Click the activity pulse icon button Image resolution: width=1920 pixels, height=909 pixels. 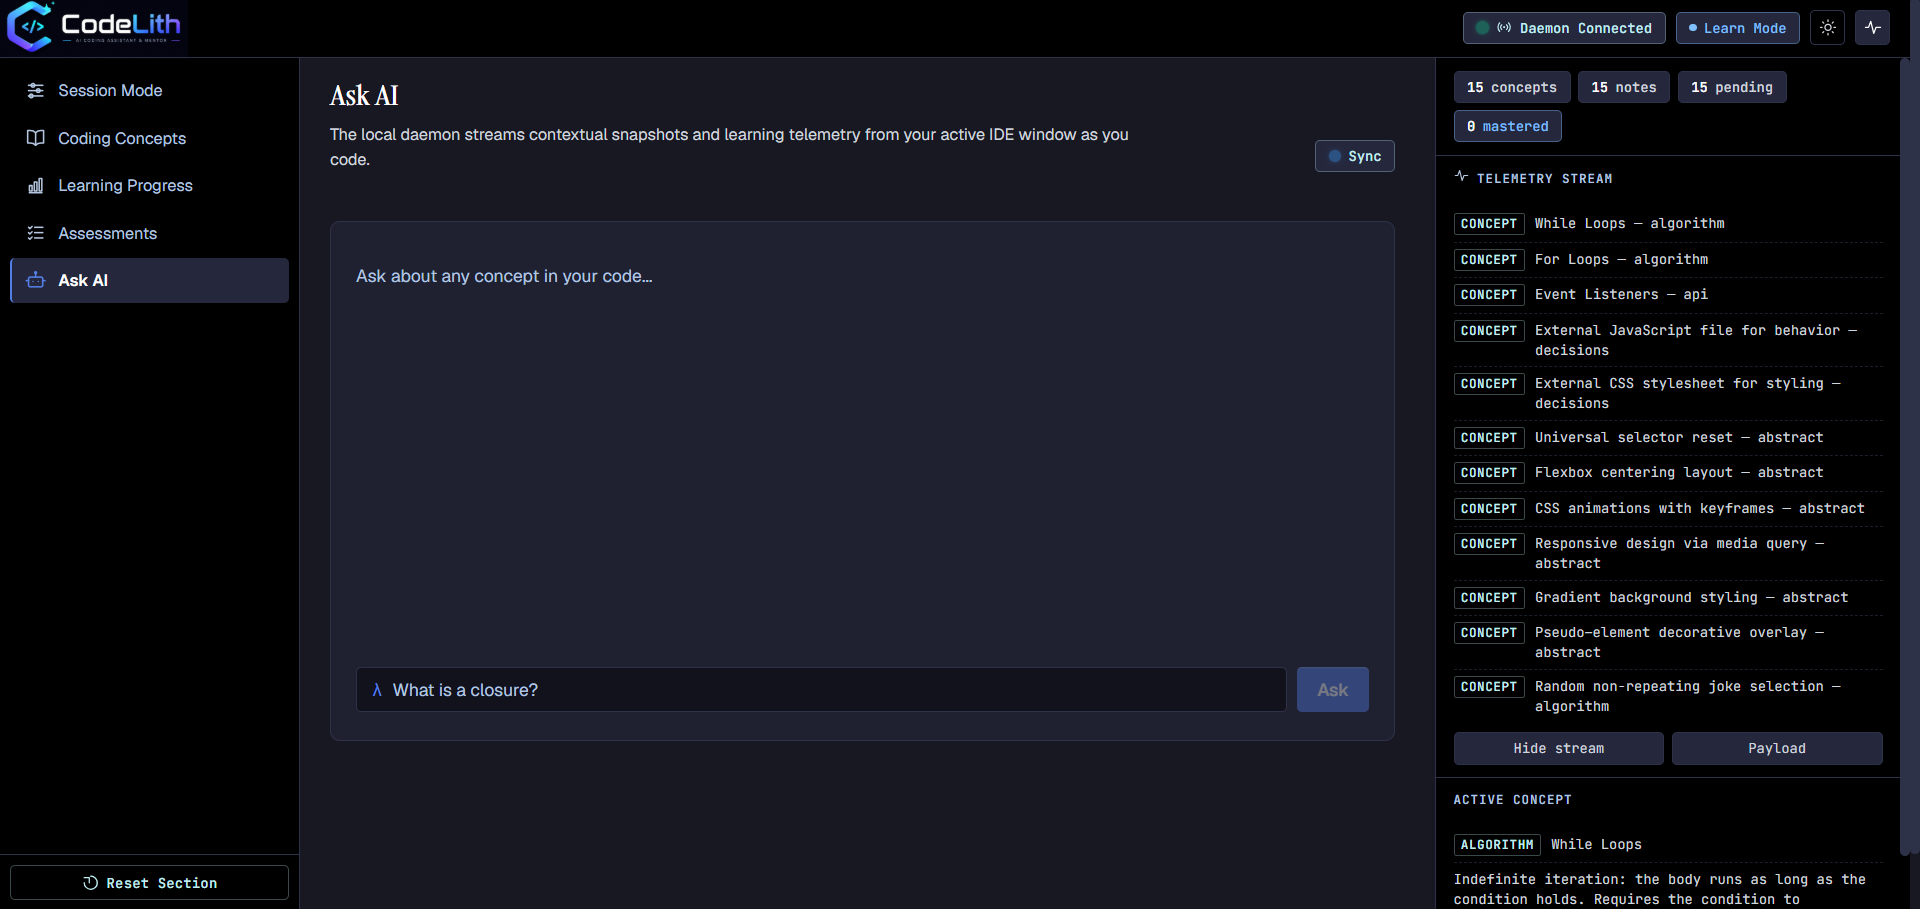(1873, 28)
